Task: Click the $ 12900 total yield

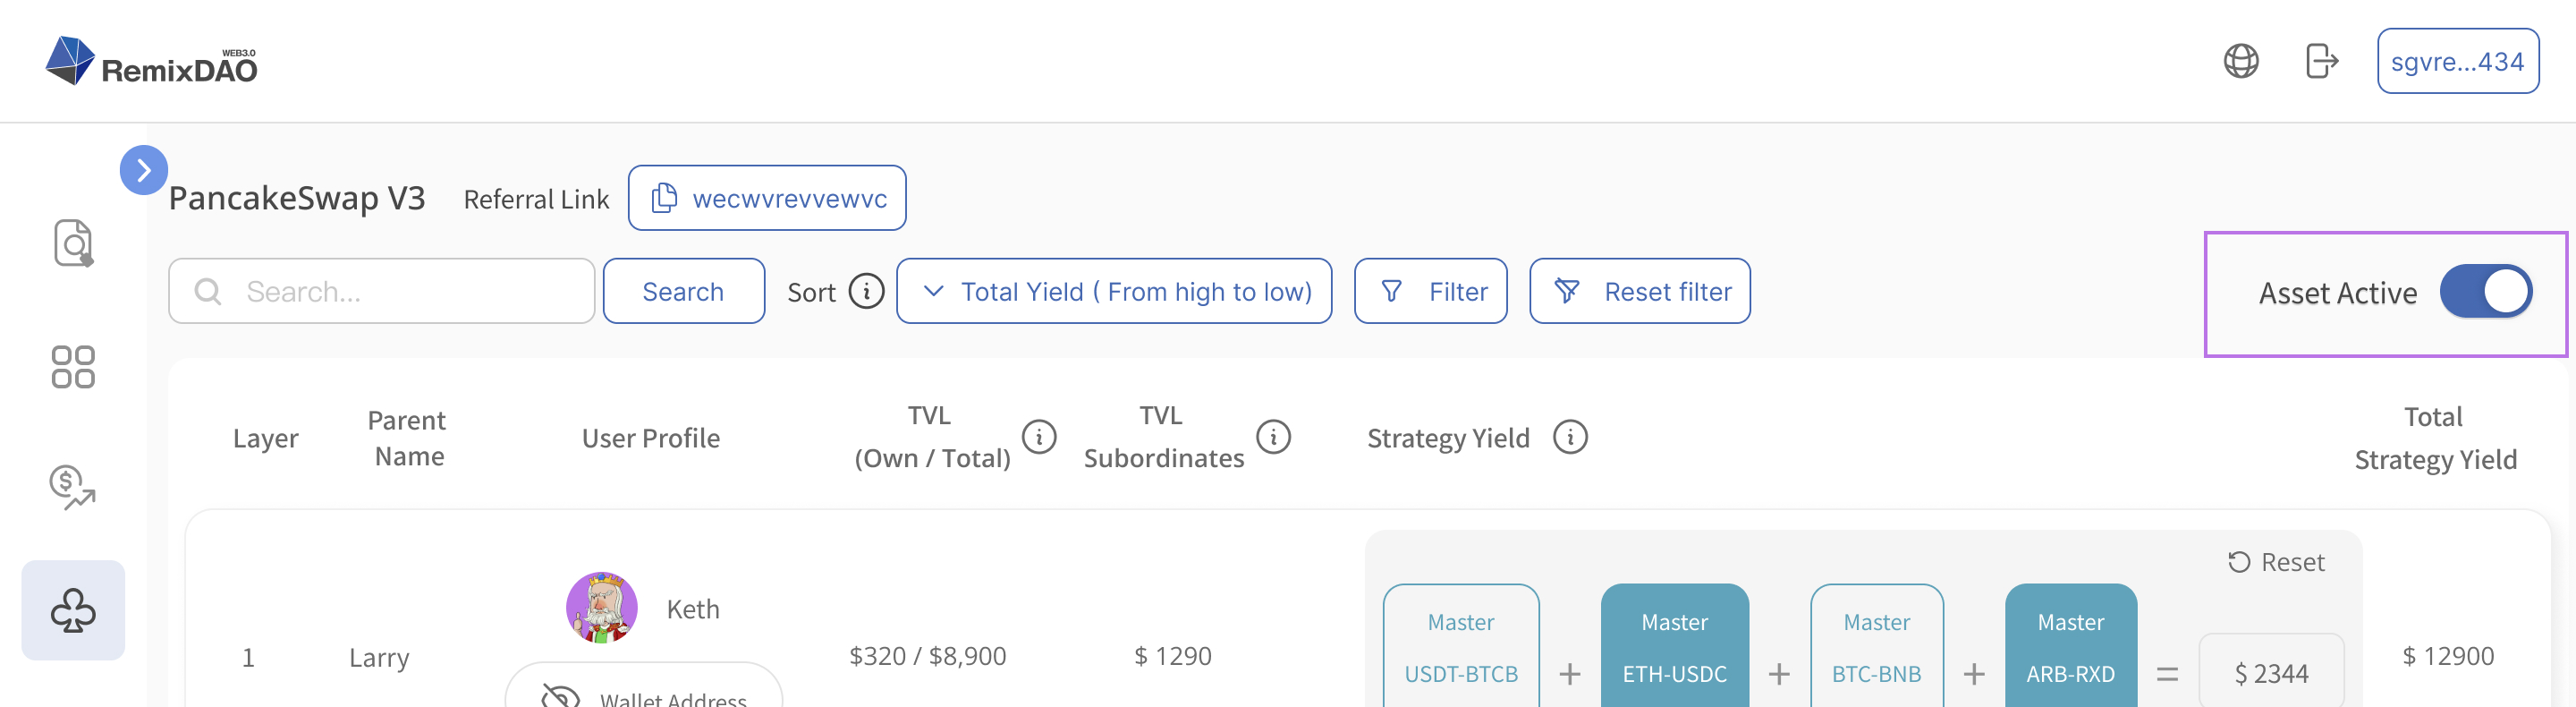Action: click(2447, 656)
